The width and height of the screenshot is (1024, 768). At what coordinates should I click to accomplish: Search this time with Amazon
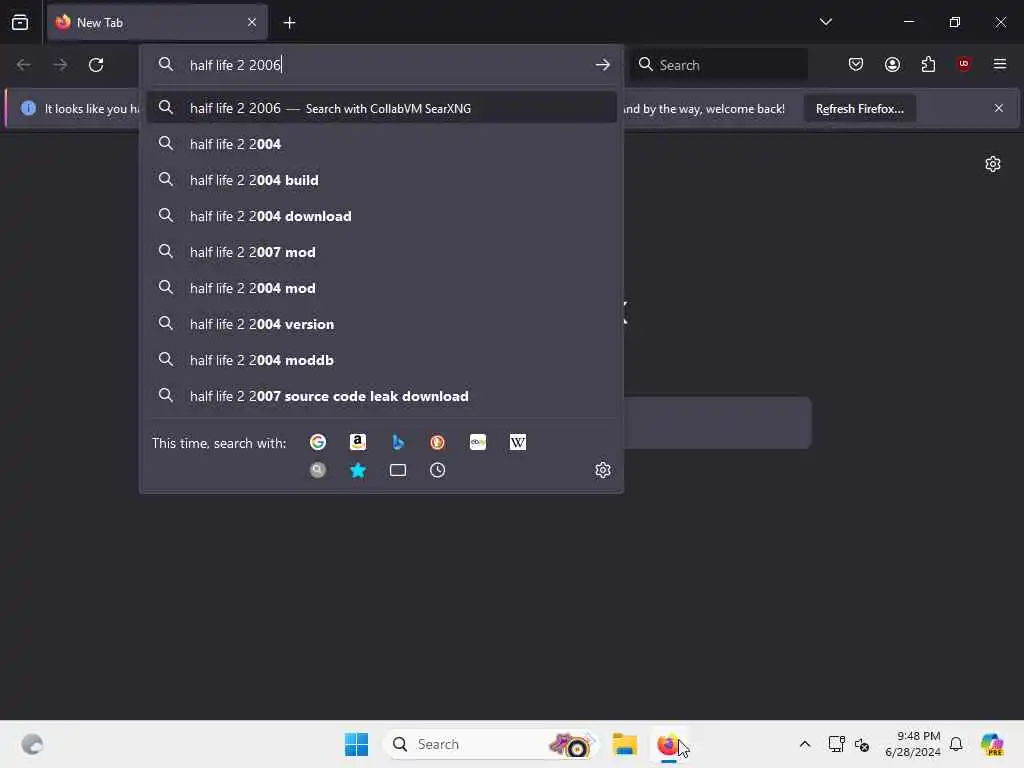358,442
